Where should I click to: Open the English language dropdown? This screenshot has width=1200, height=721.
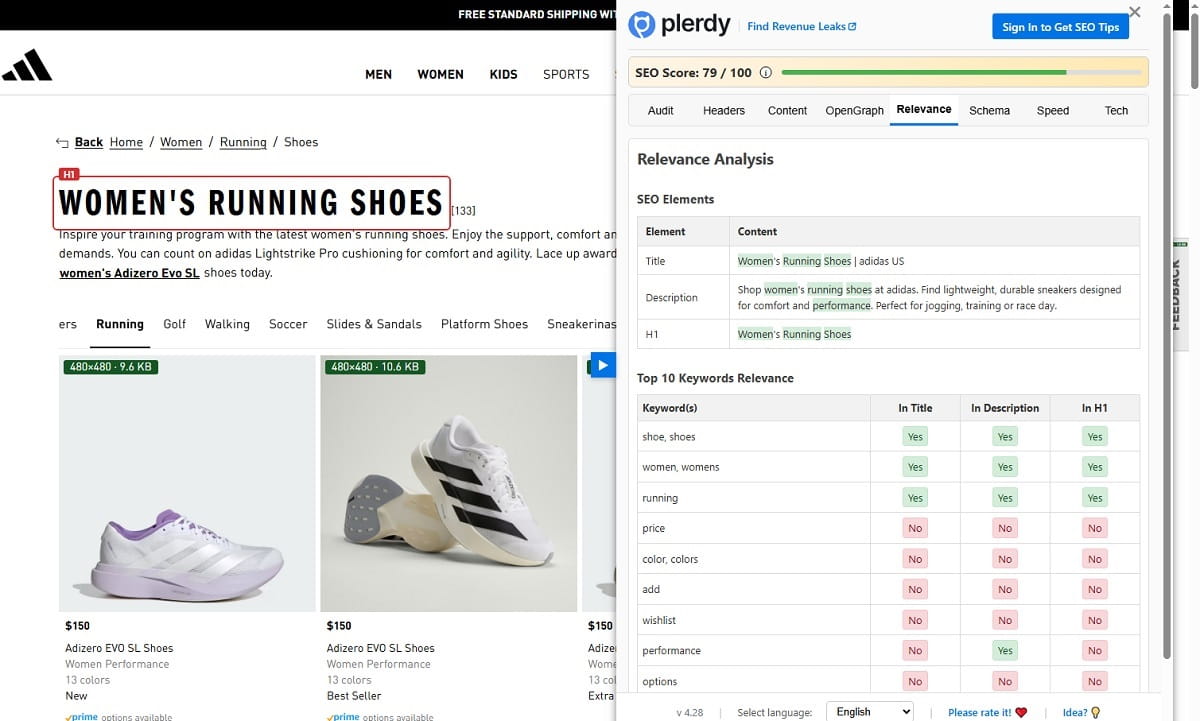(x=869, y=712)
